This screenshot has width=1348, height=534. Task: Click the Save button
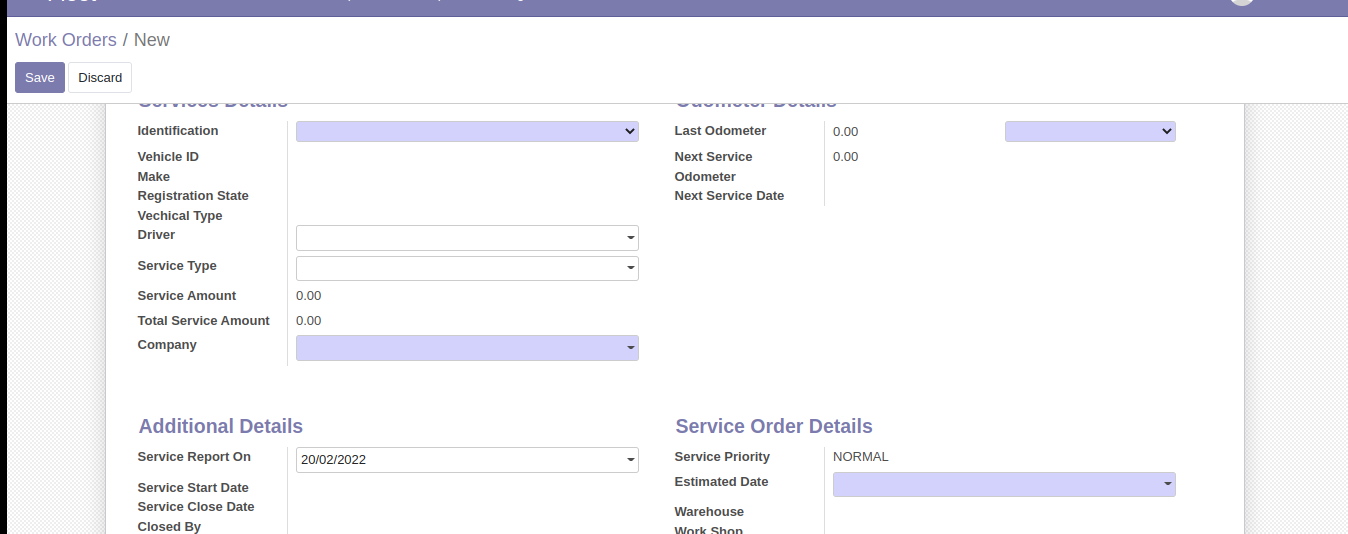pyautogui.click(x=40, y=78)
